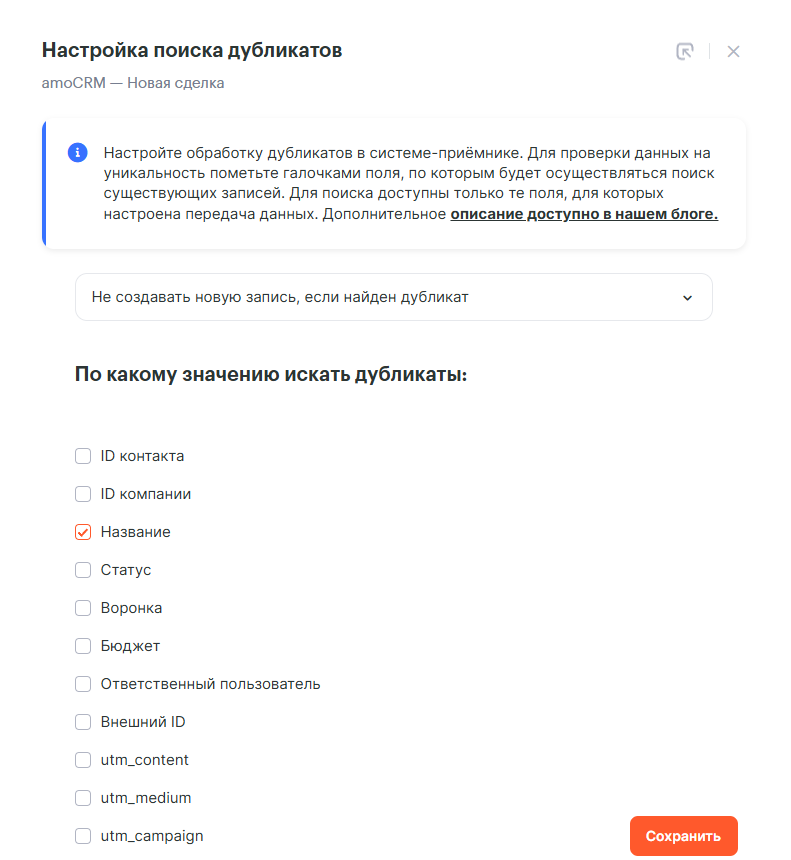Click the pop-out window icon in header
791x860 pixels.
click(685, 51)
